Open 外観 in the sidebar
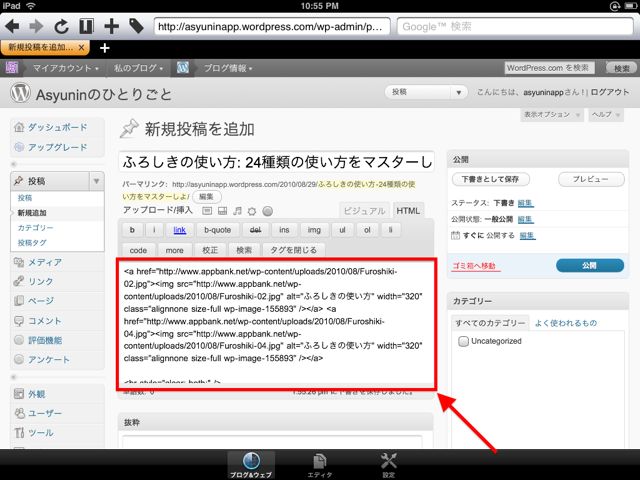 [x=36, y=394]
